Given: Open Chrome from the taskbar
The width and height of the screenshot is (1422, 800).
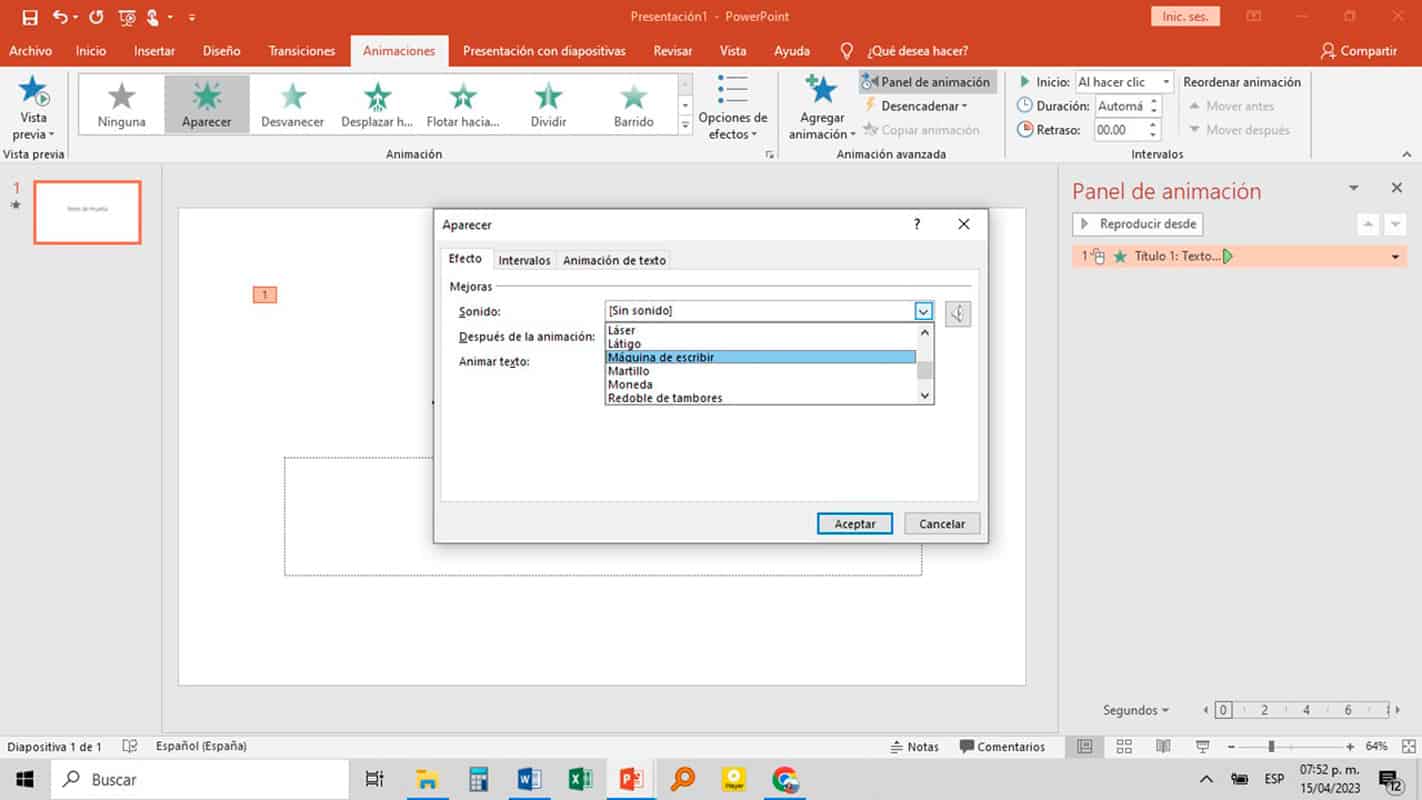Looking at the screenshot, I should pos(785,779).
